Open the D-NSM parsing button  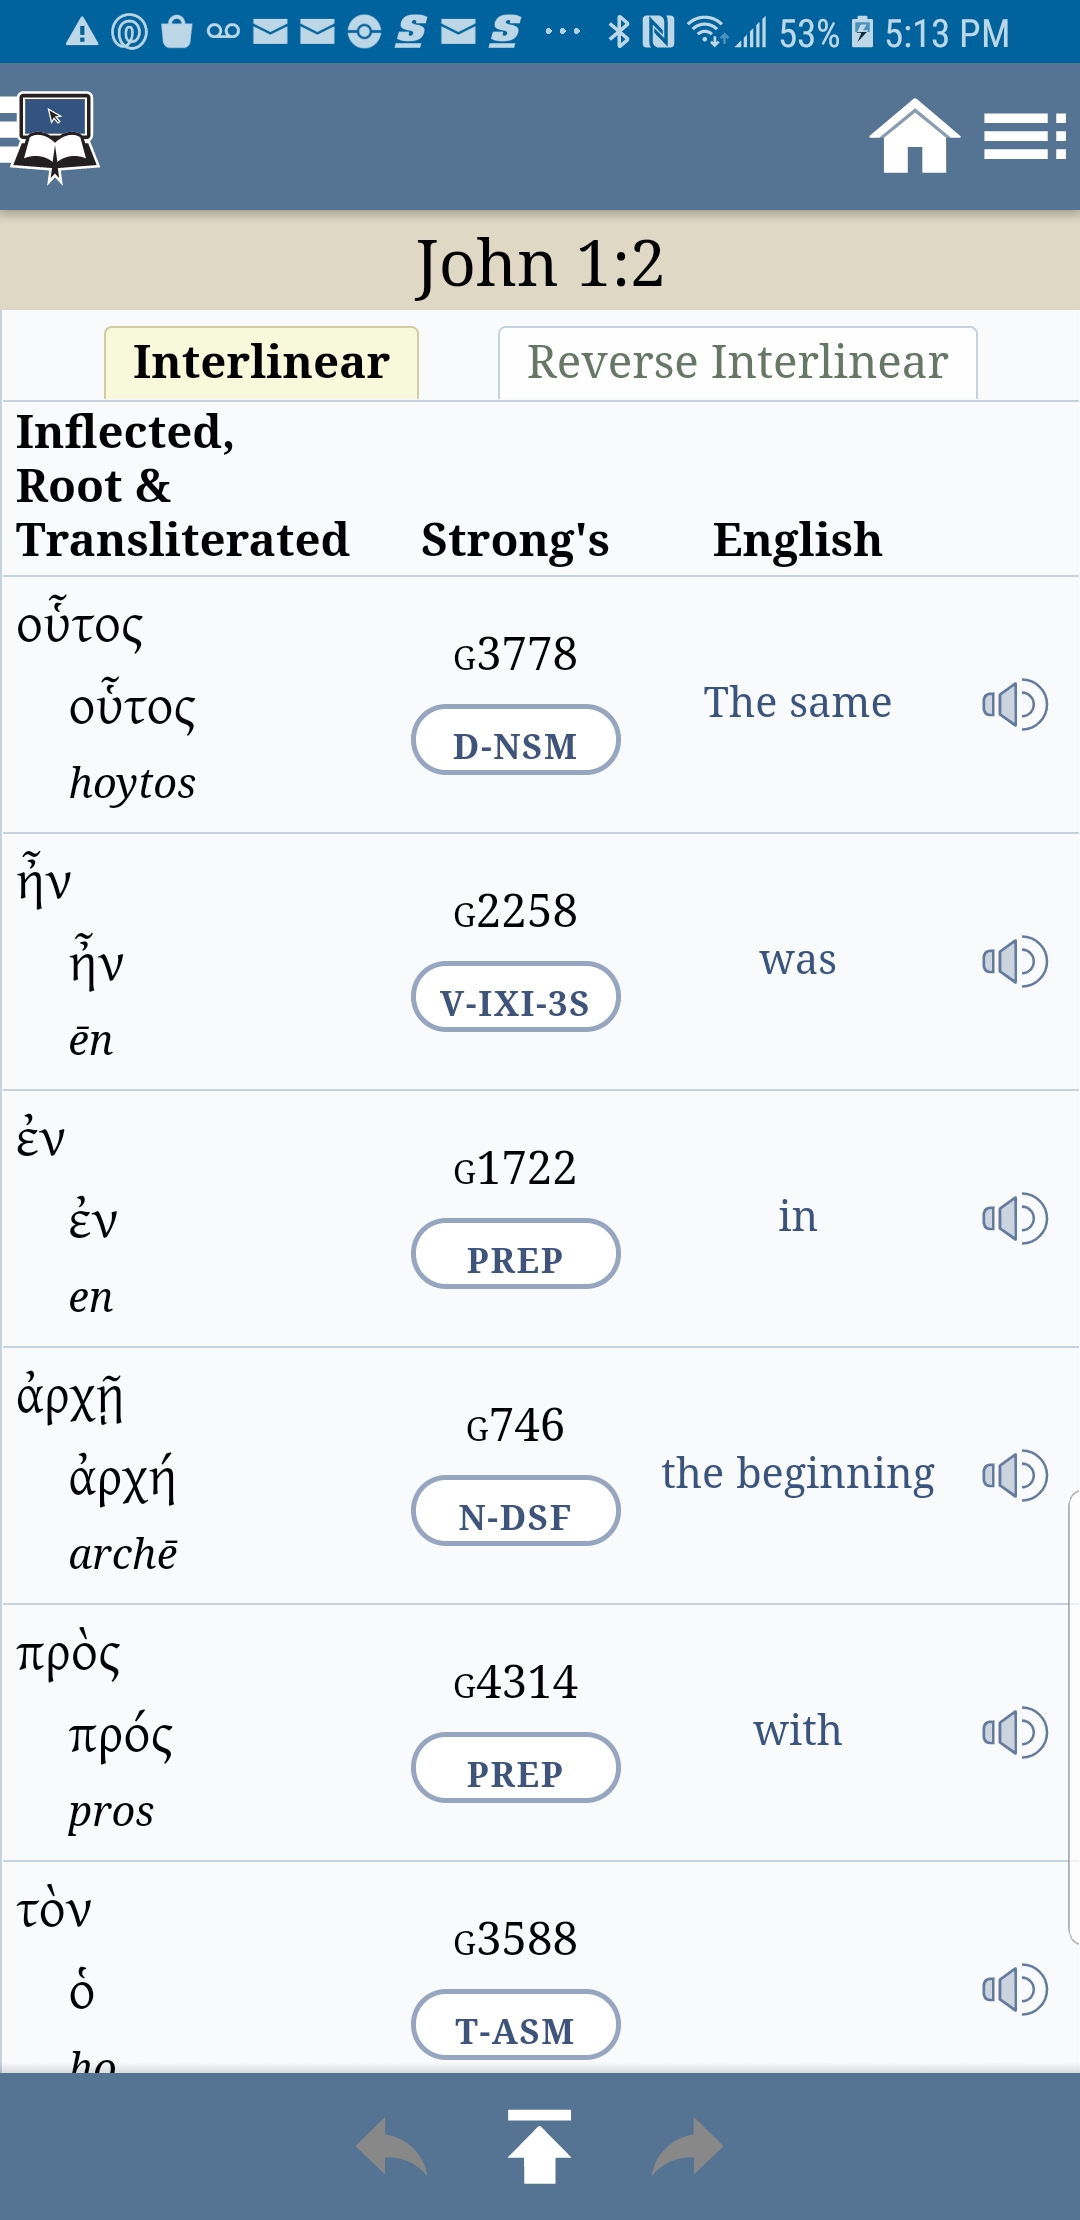(515, 741)
